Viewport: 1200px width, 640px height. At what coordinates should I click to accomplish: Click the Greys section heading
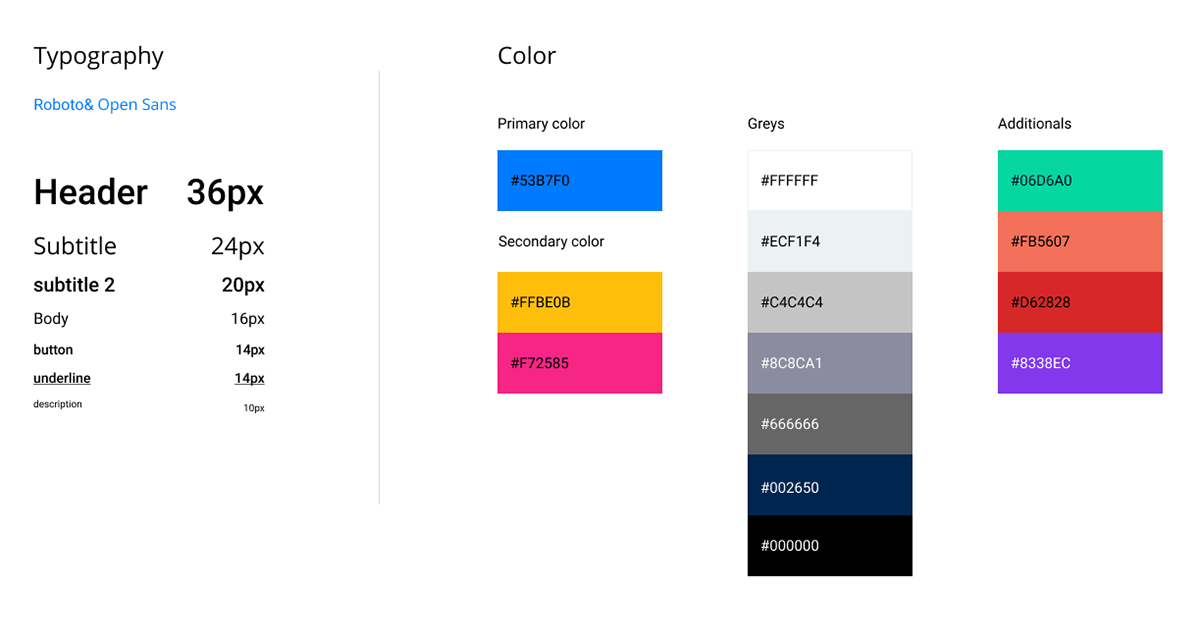click(x=766, y=124)
